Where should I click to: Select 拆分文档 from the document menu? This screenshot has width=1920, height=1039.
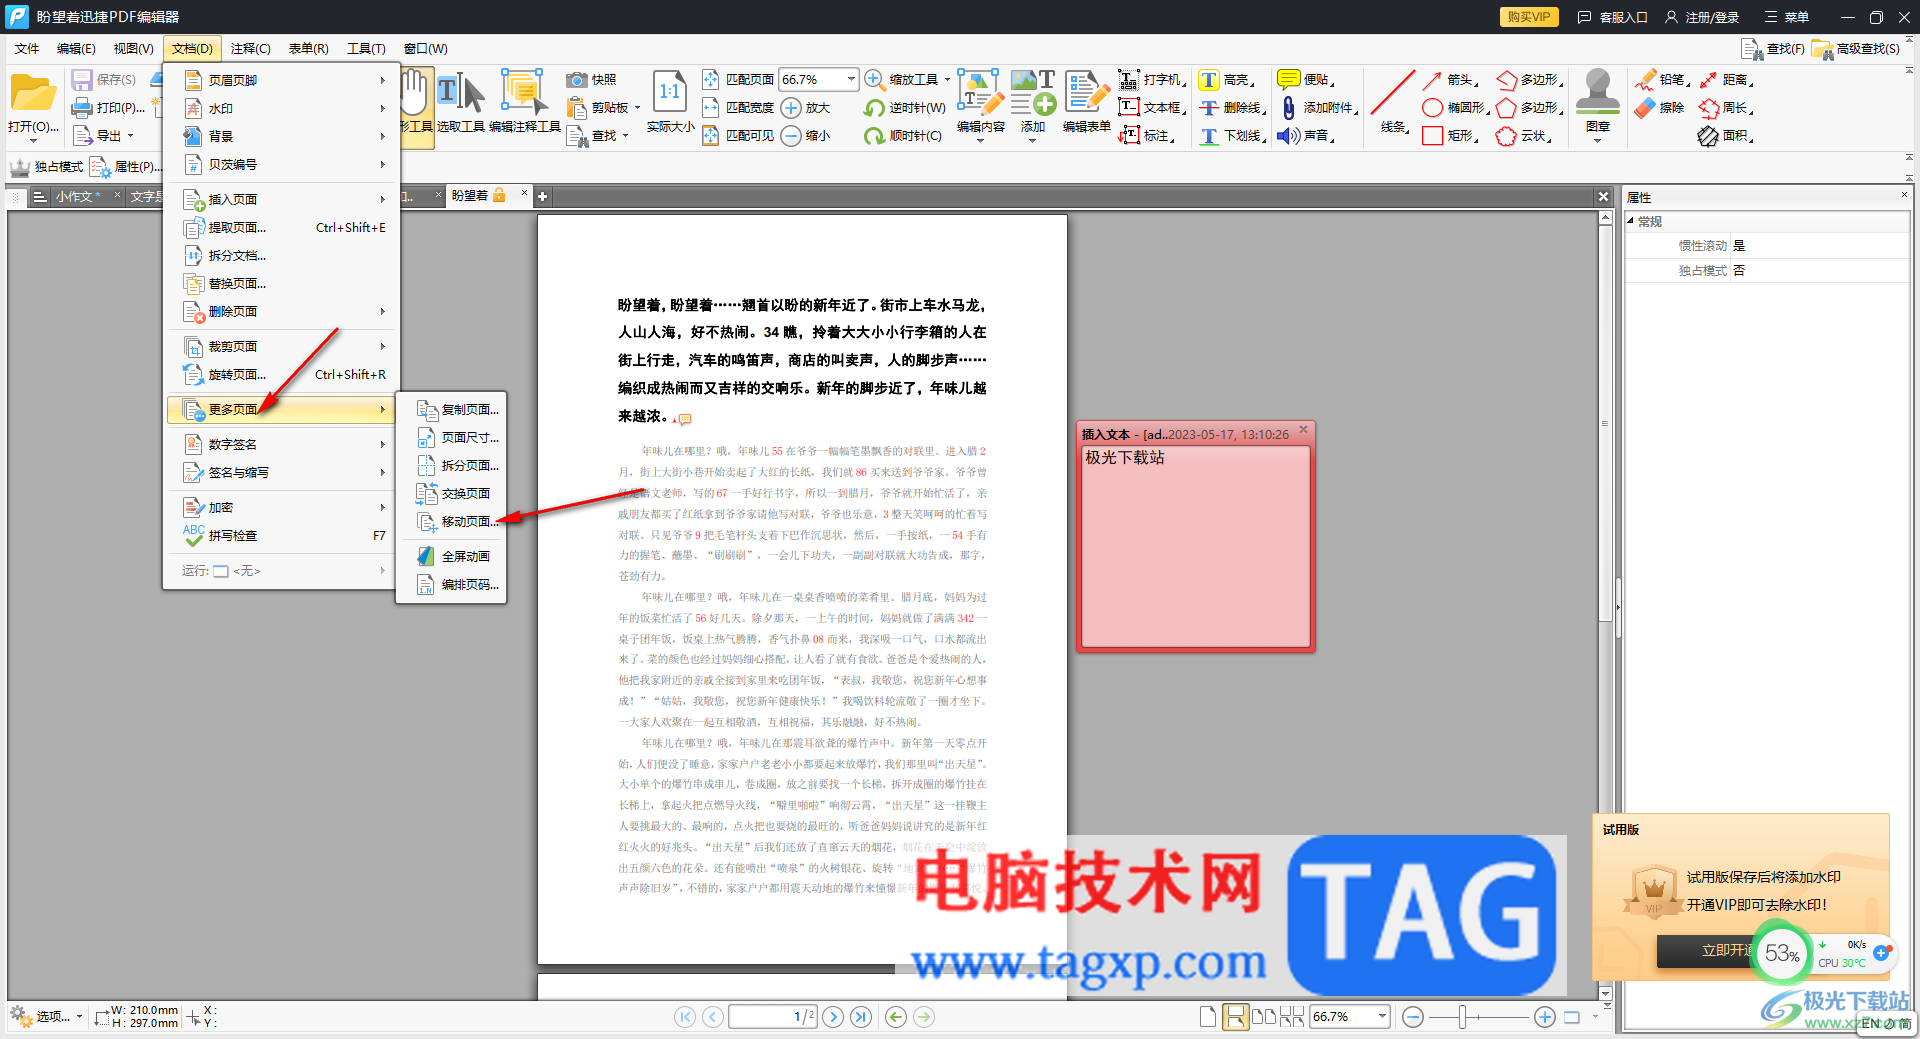pos(283,256)
